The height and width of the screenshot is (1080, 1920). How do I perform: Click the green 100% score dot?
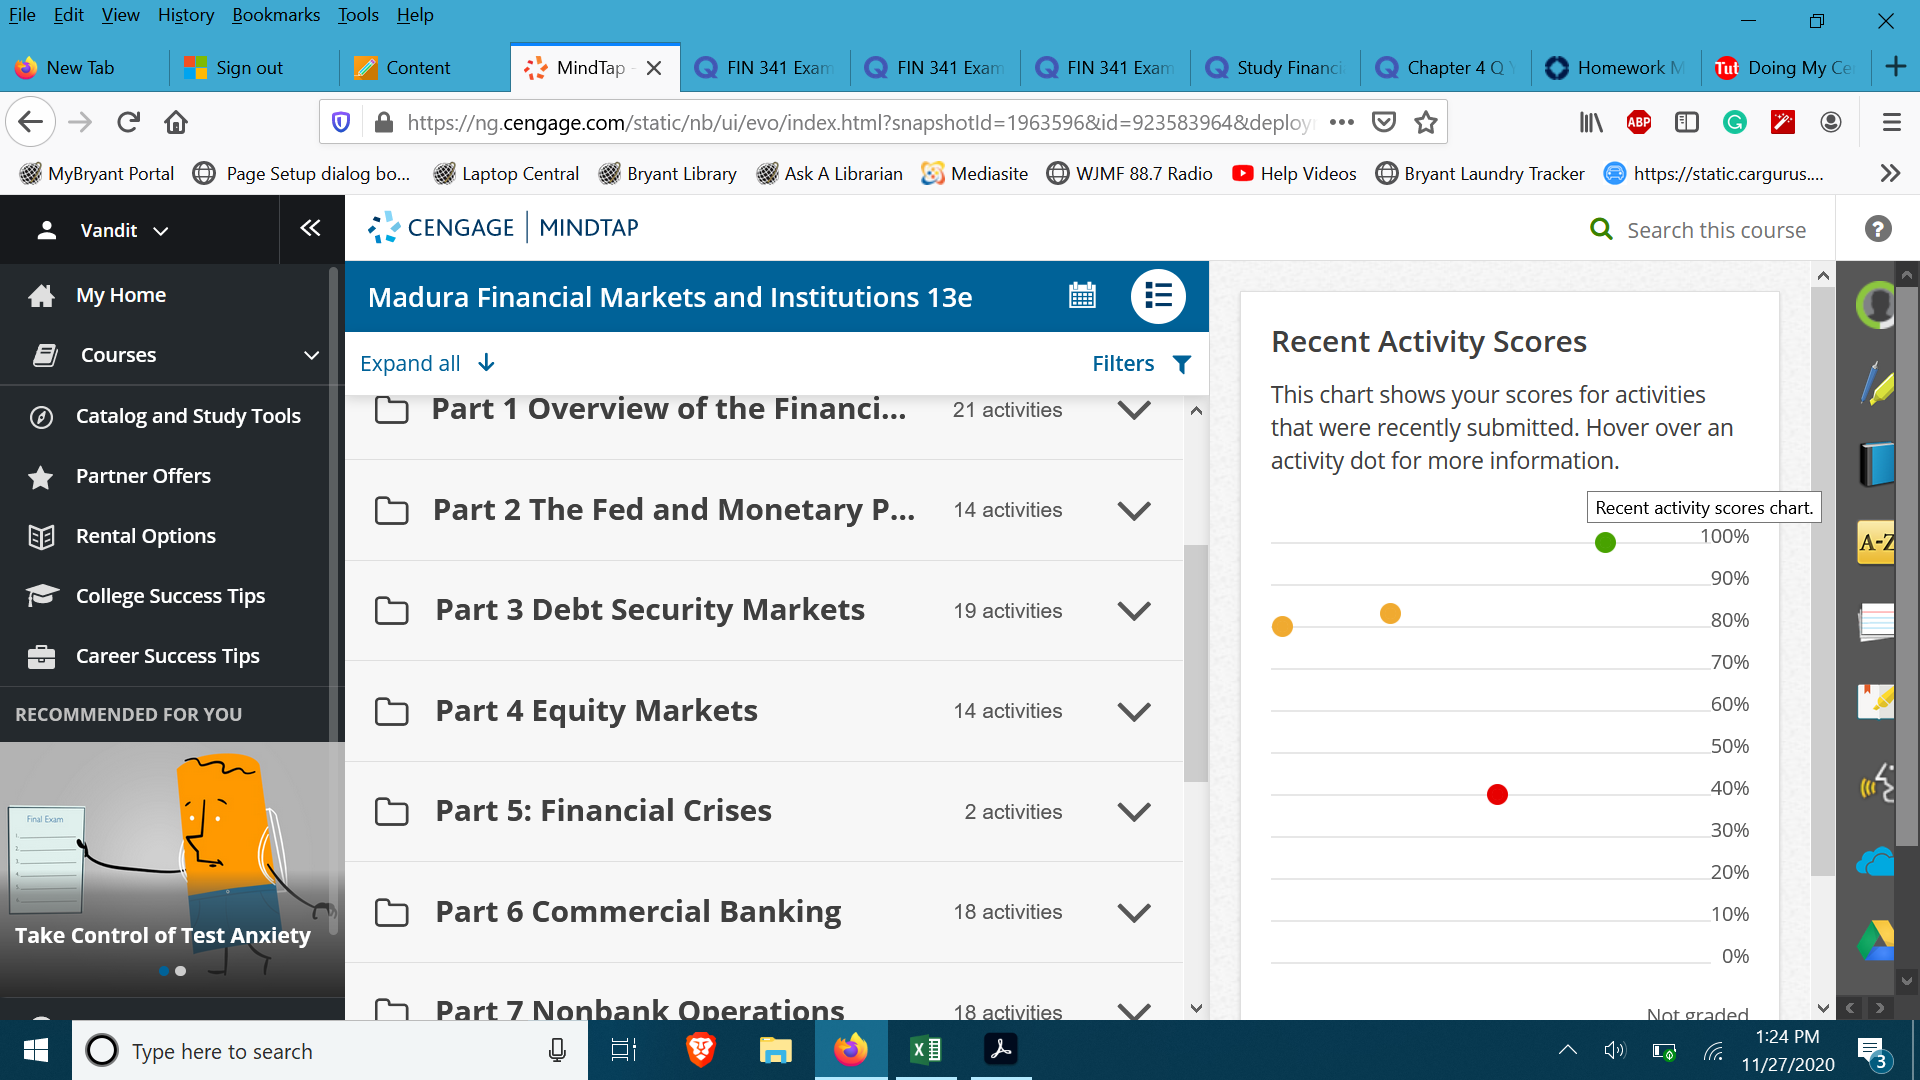click(x=1605, y=542)
